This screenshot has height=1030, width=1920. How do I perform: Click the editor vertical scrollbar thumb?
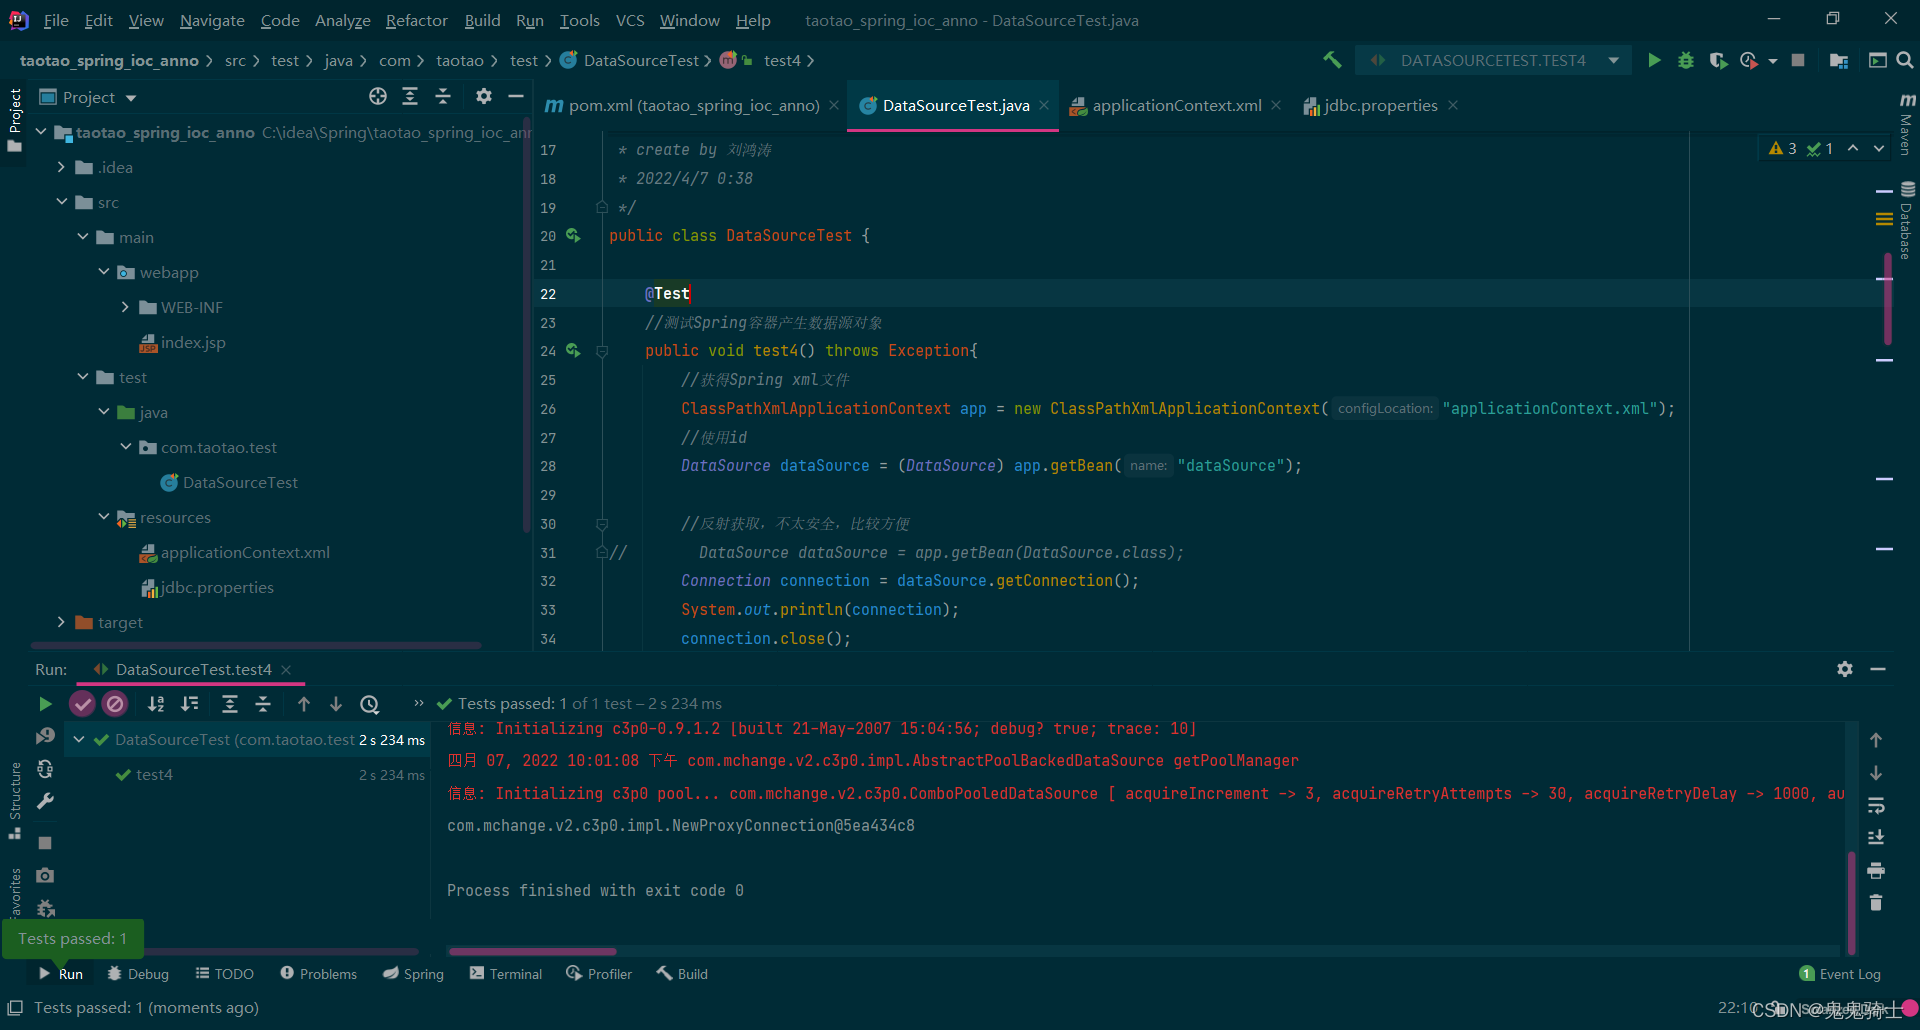point(1888,299)
